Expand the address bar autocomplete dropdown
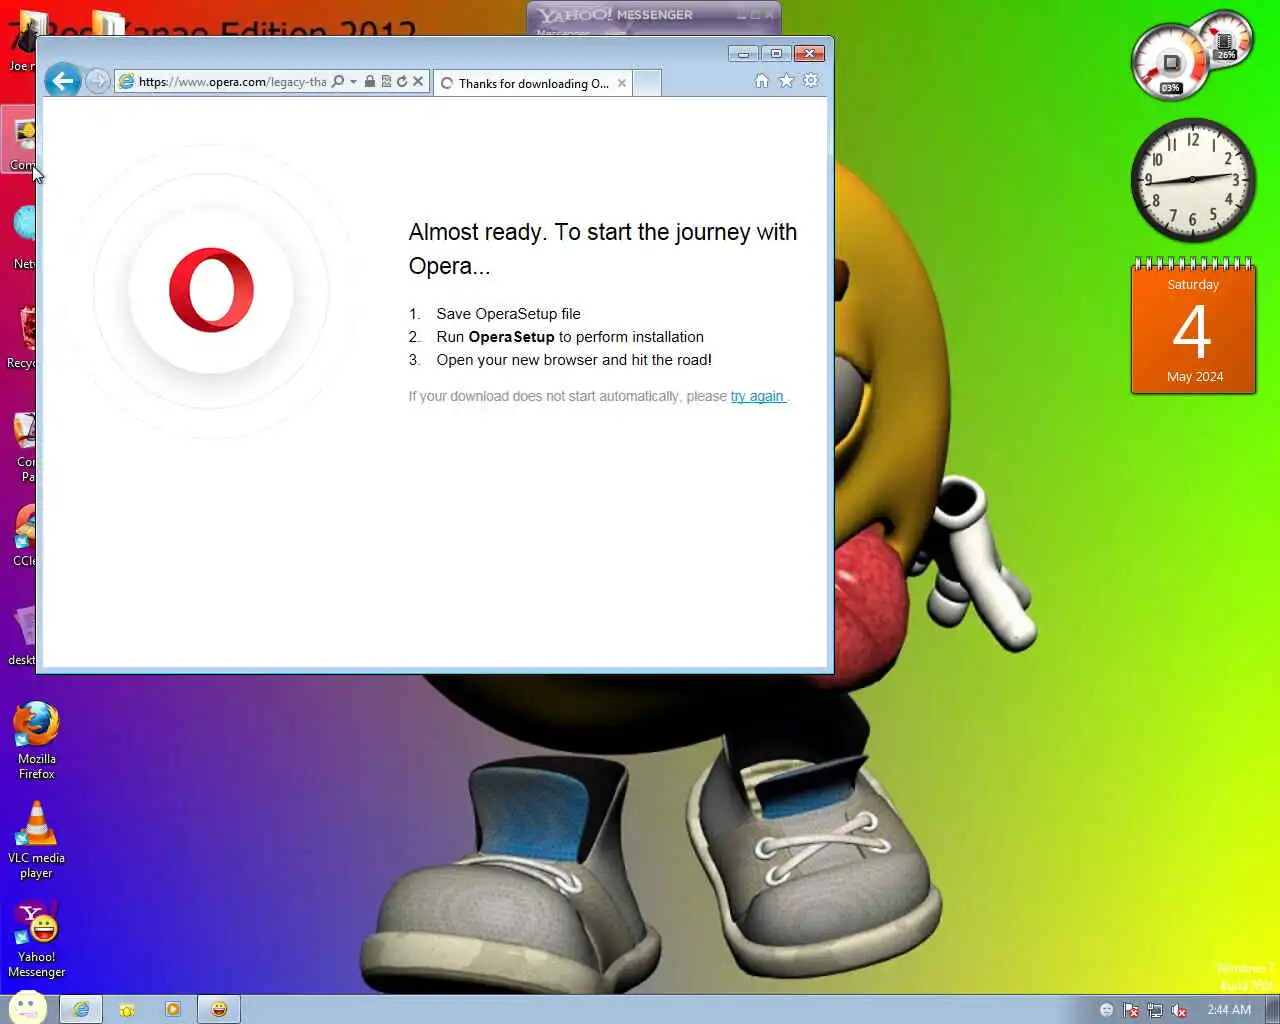The width and height of the screenshot is (1280, 1024). (x=353, y=82)
